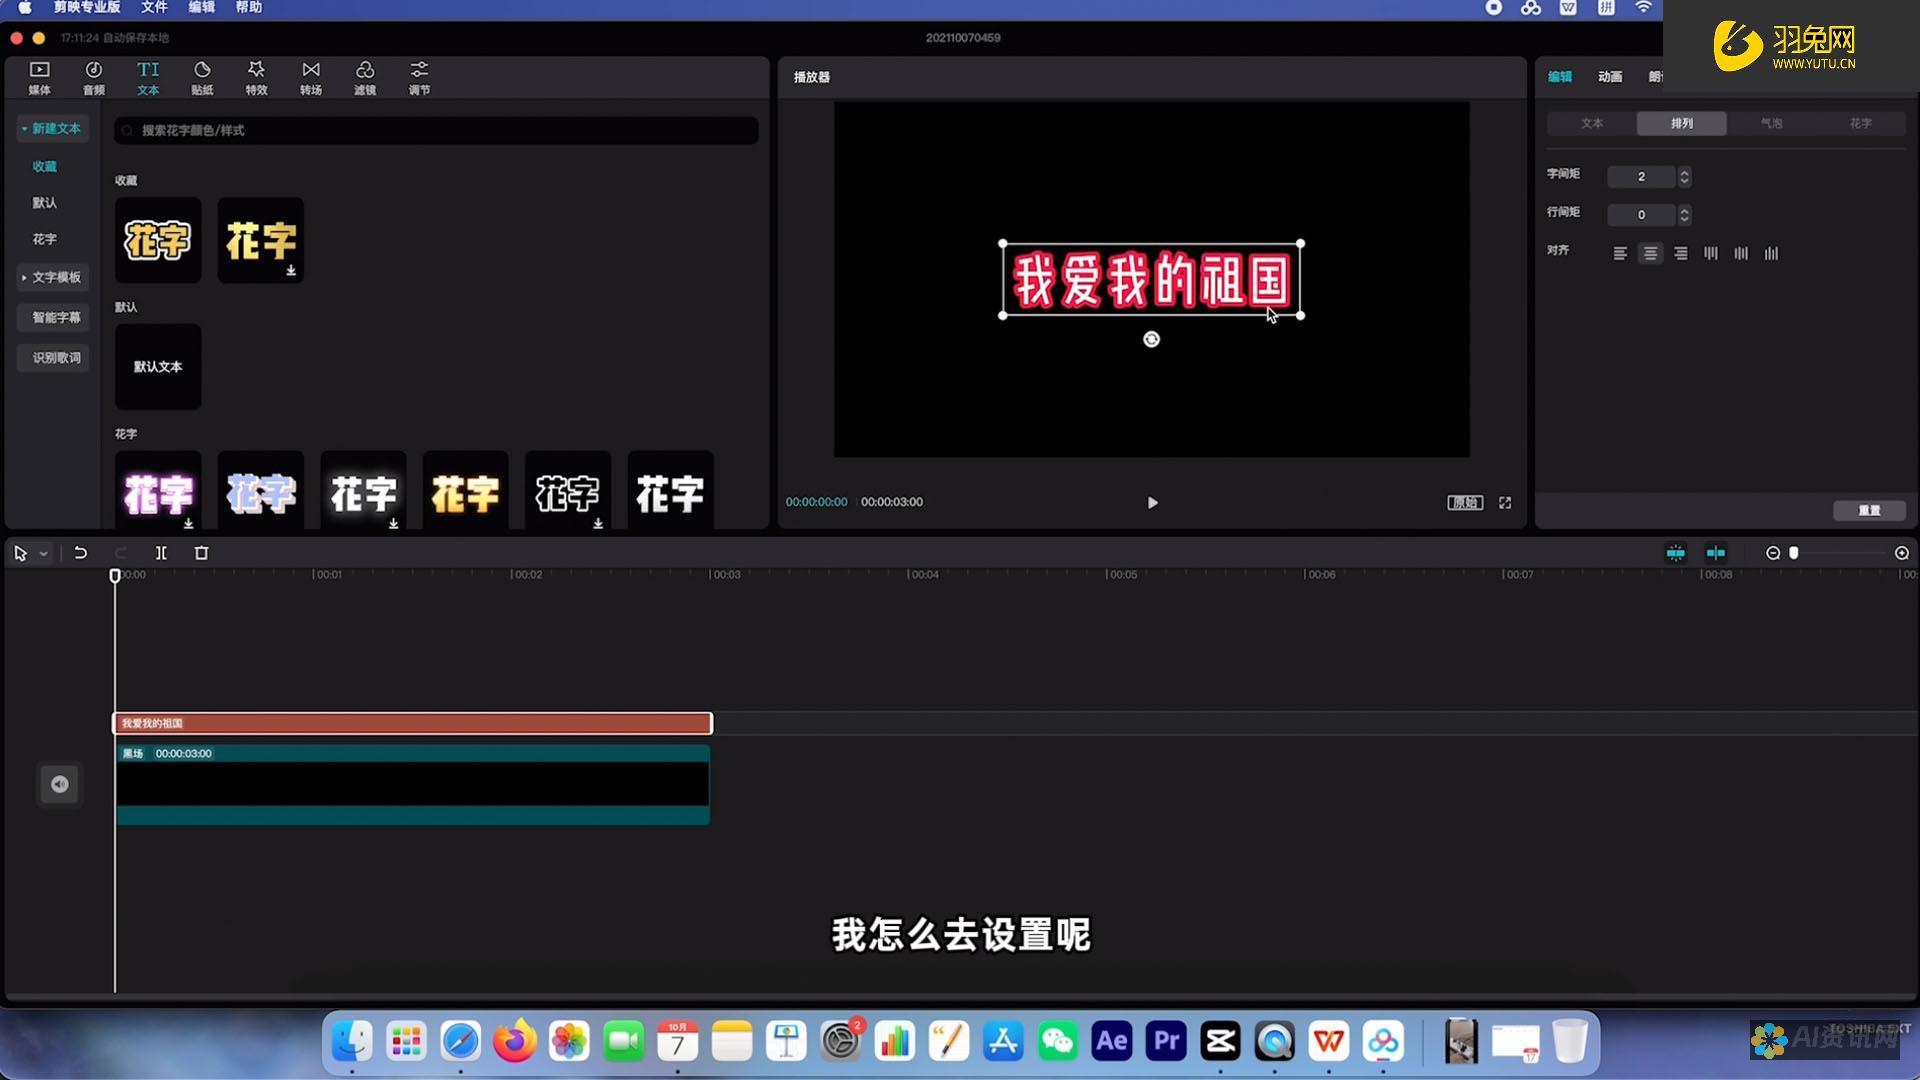Click the 字间距 value field
Screen dimensions: 1920x1080
(x=1641, y=177)
